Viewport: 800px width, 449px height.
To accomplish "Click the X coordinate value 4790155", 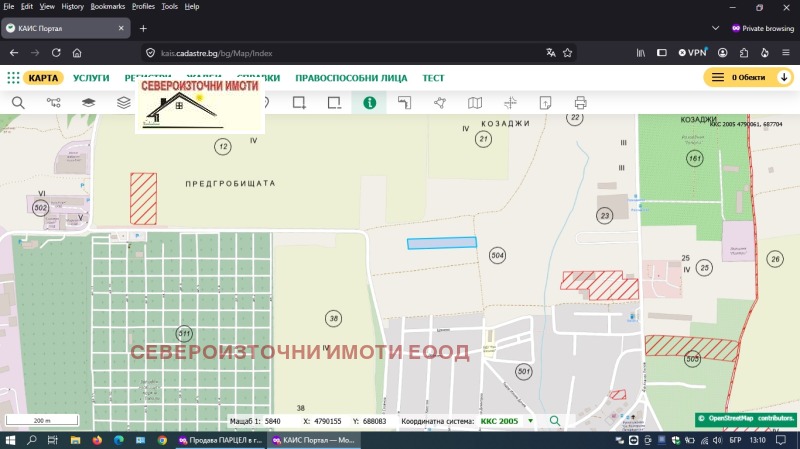I will pos(328,421).
